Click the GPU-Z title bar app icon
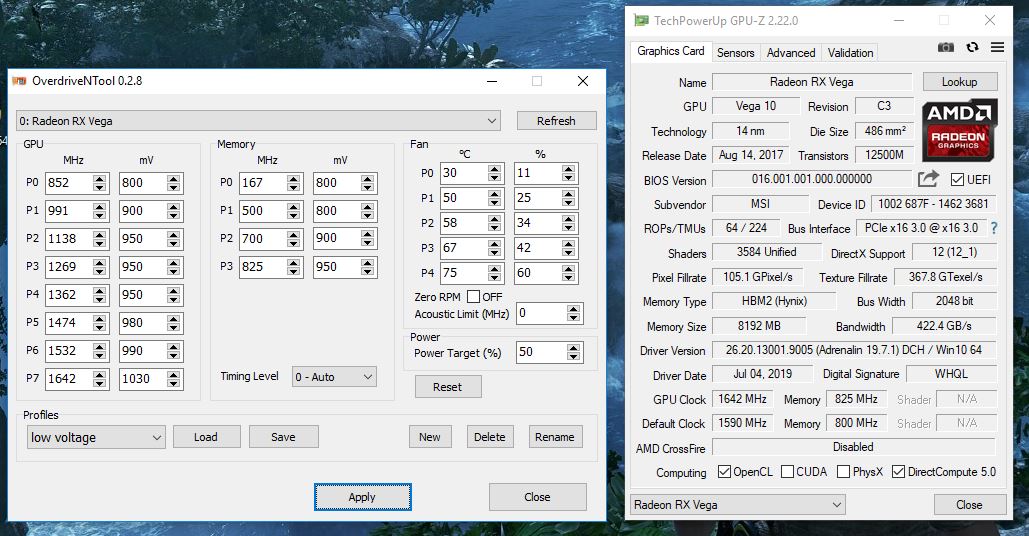The image size is (1029, 536). [x=641, y=20]
